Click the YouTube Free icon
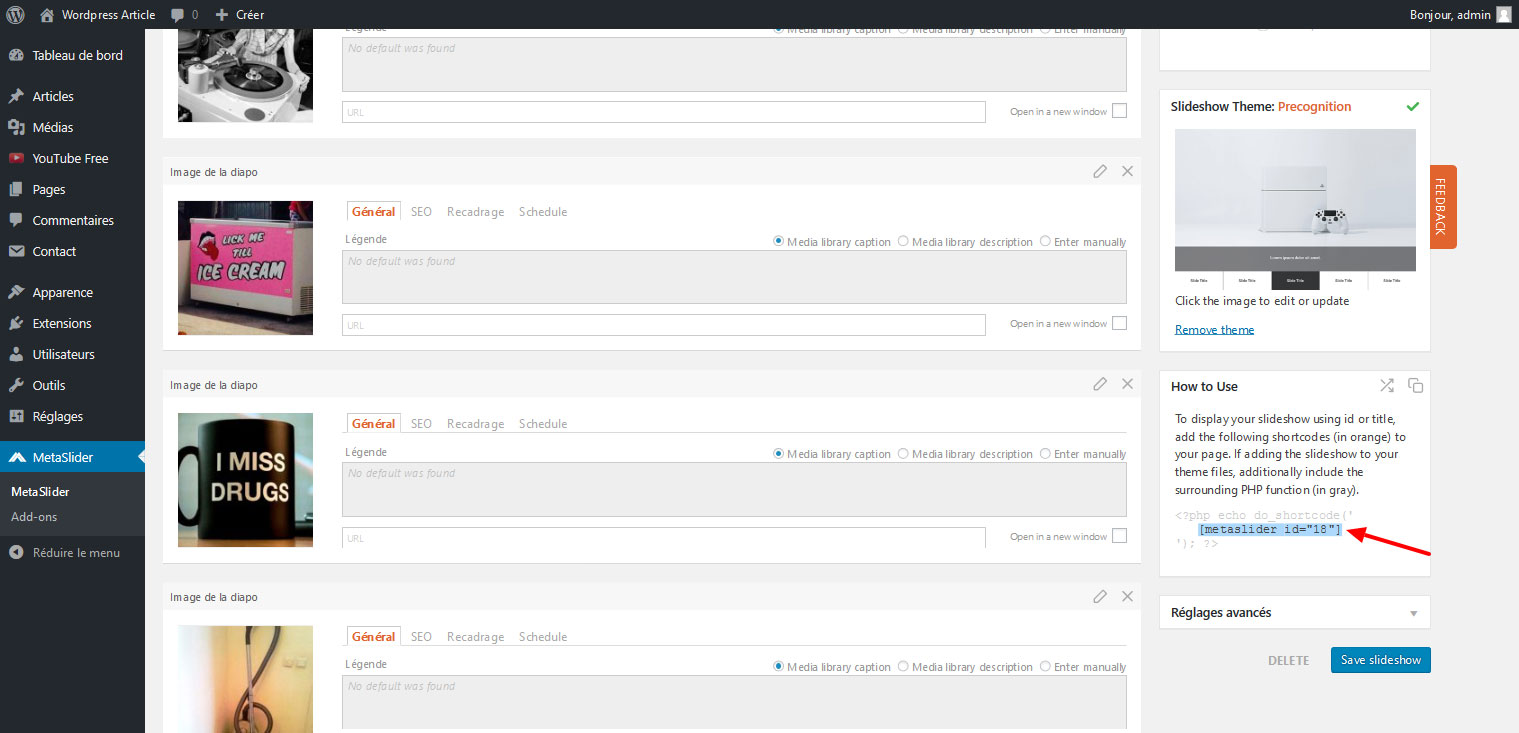 tap(16, 158)
